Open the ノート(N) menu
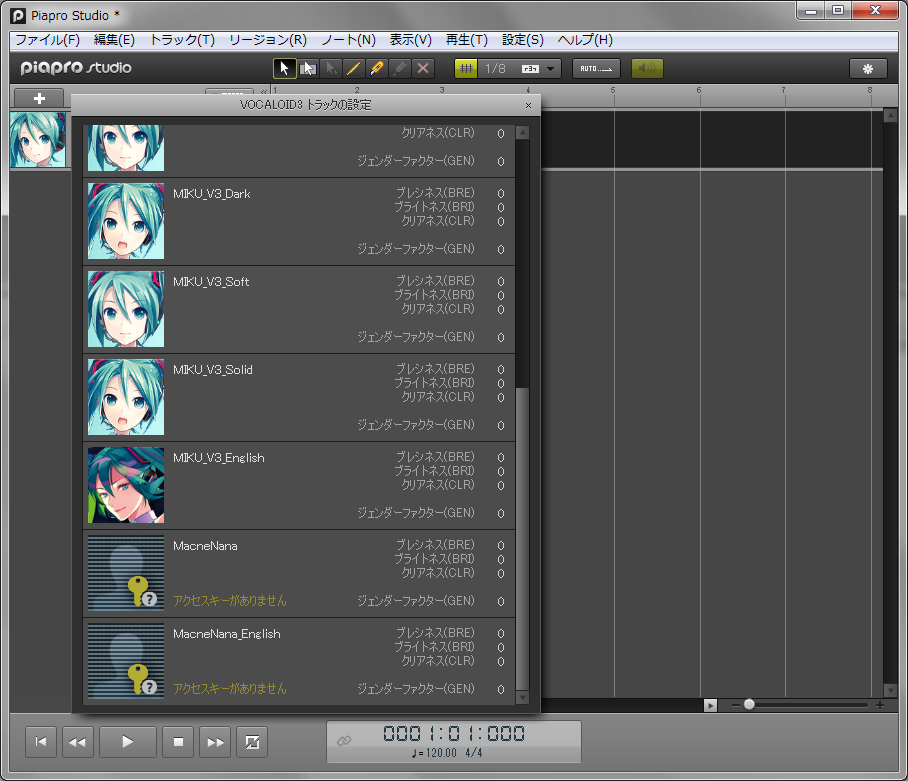This screenshot has height=781, width=908. 348,40
